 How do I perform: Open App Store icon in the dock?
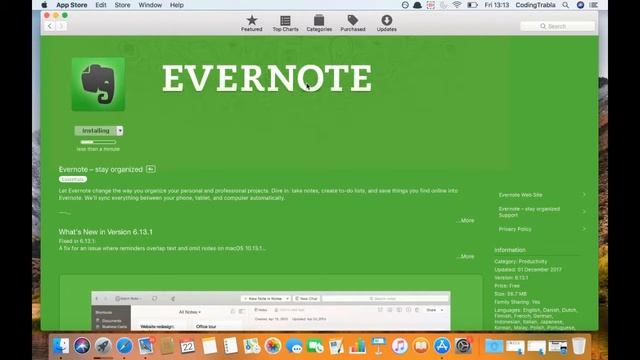442,346
